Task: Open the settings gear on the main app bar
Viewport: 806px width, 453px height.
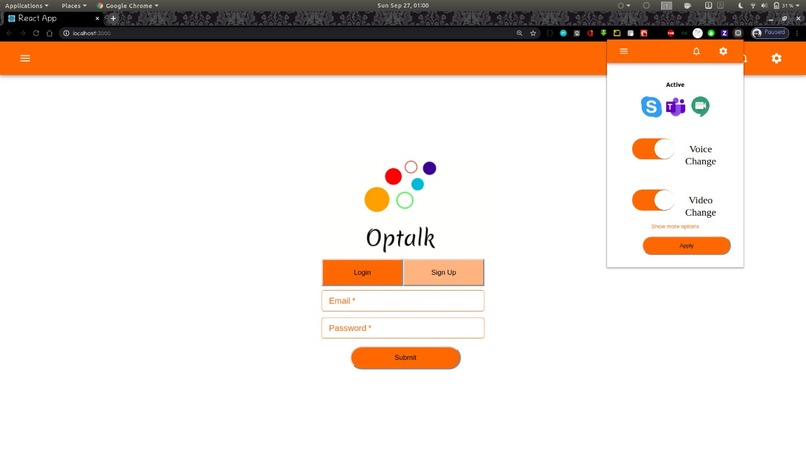Action: tap(776, 58)
